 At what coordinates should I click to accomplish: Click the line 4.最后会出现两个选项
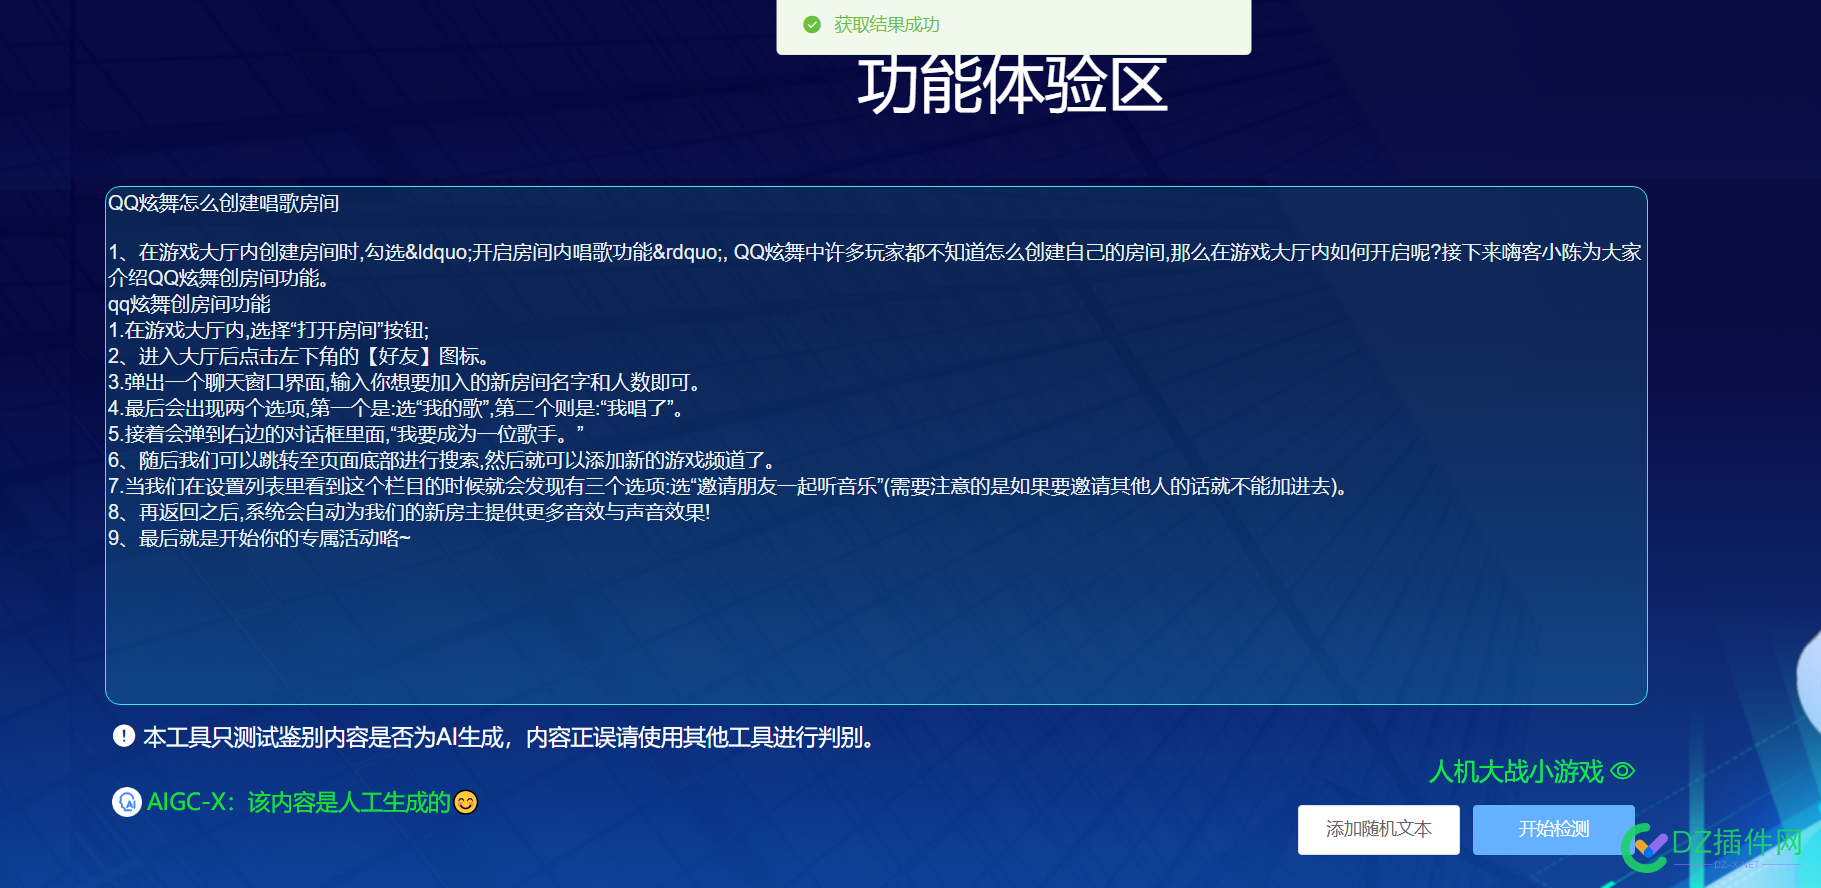tap(397, 408)
